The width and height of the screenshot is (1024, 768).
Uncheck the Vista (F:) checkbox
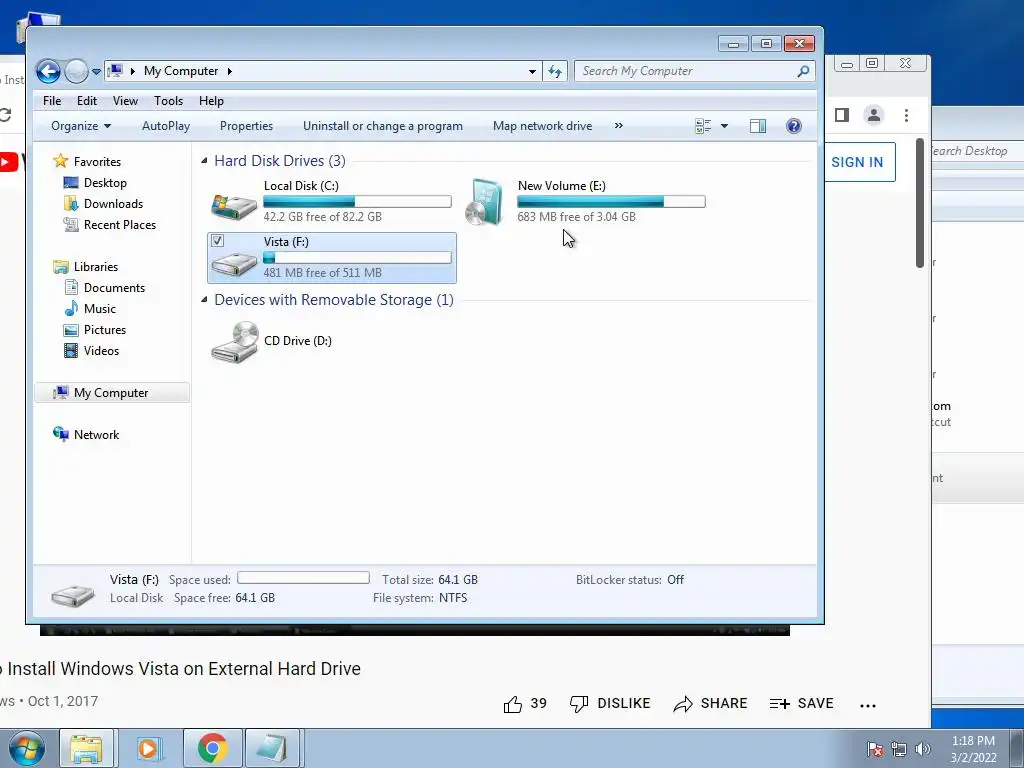(217, 241)
